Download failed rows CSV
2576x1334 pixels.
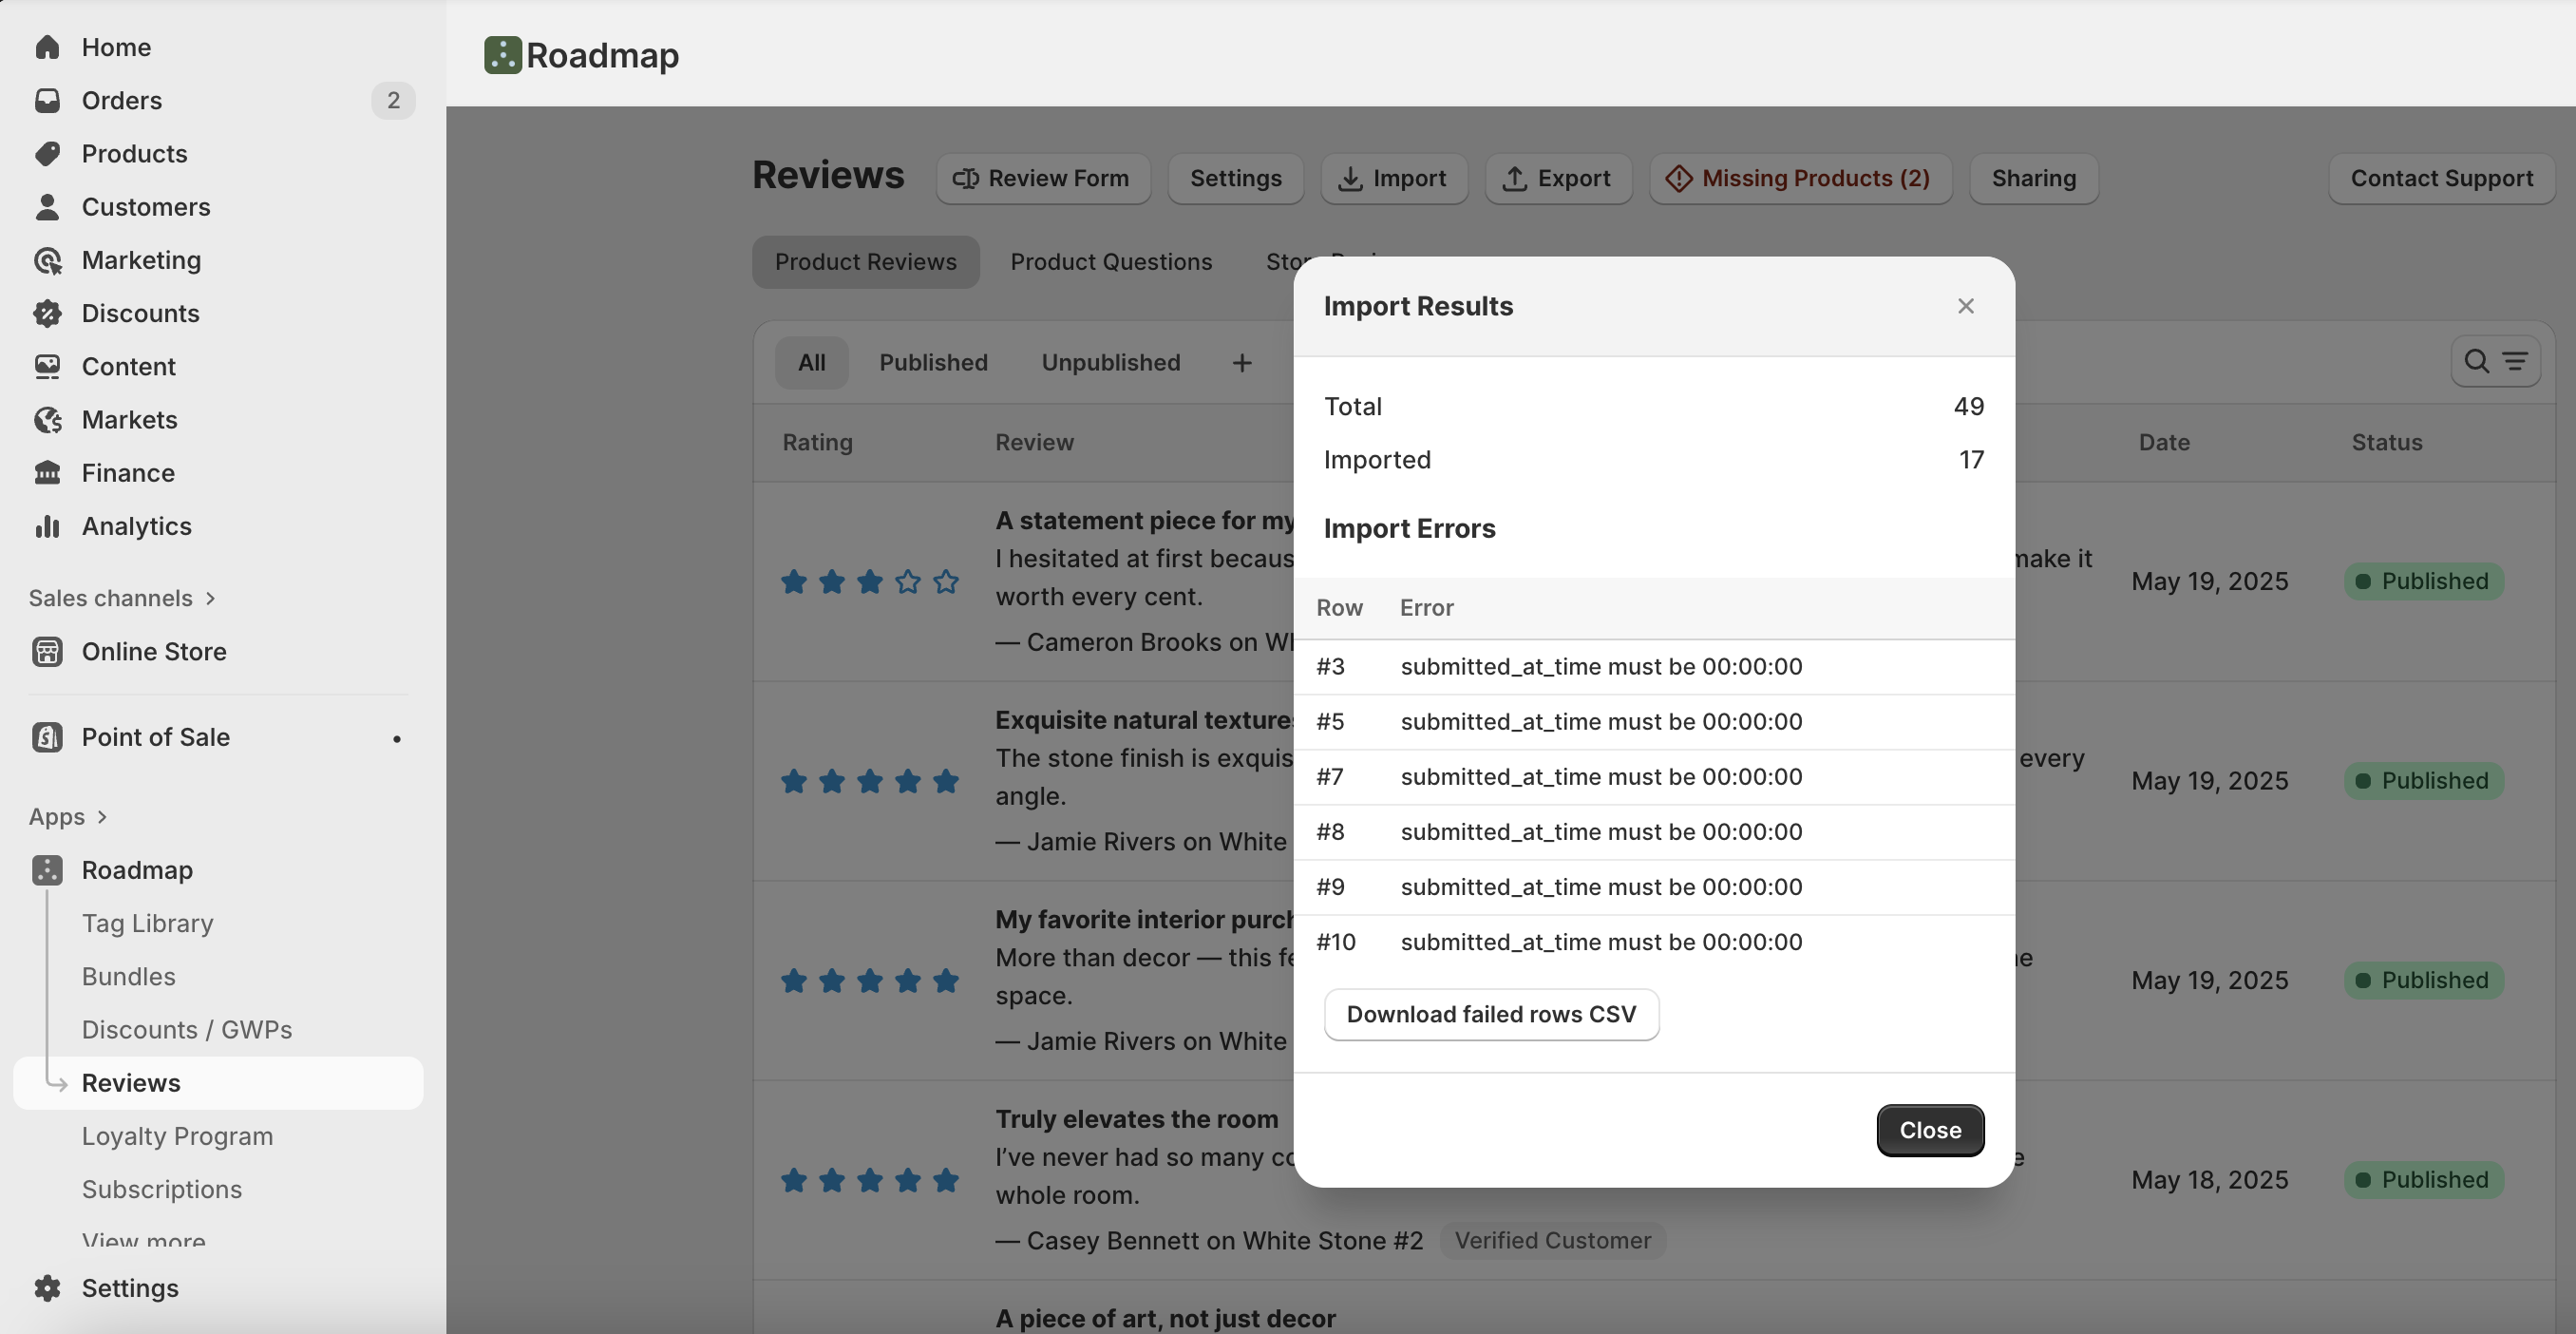click(1490, 1014)
